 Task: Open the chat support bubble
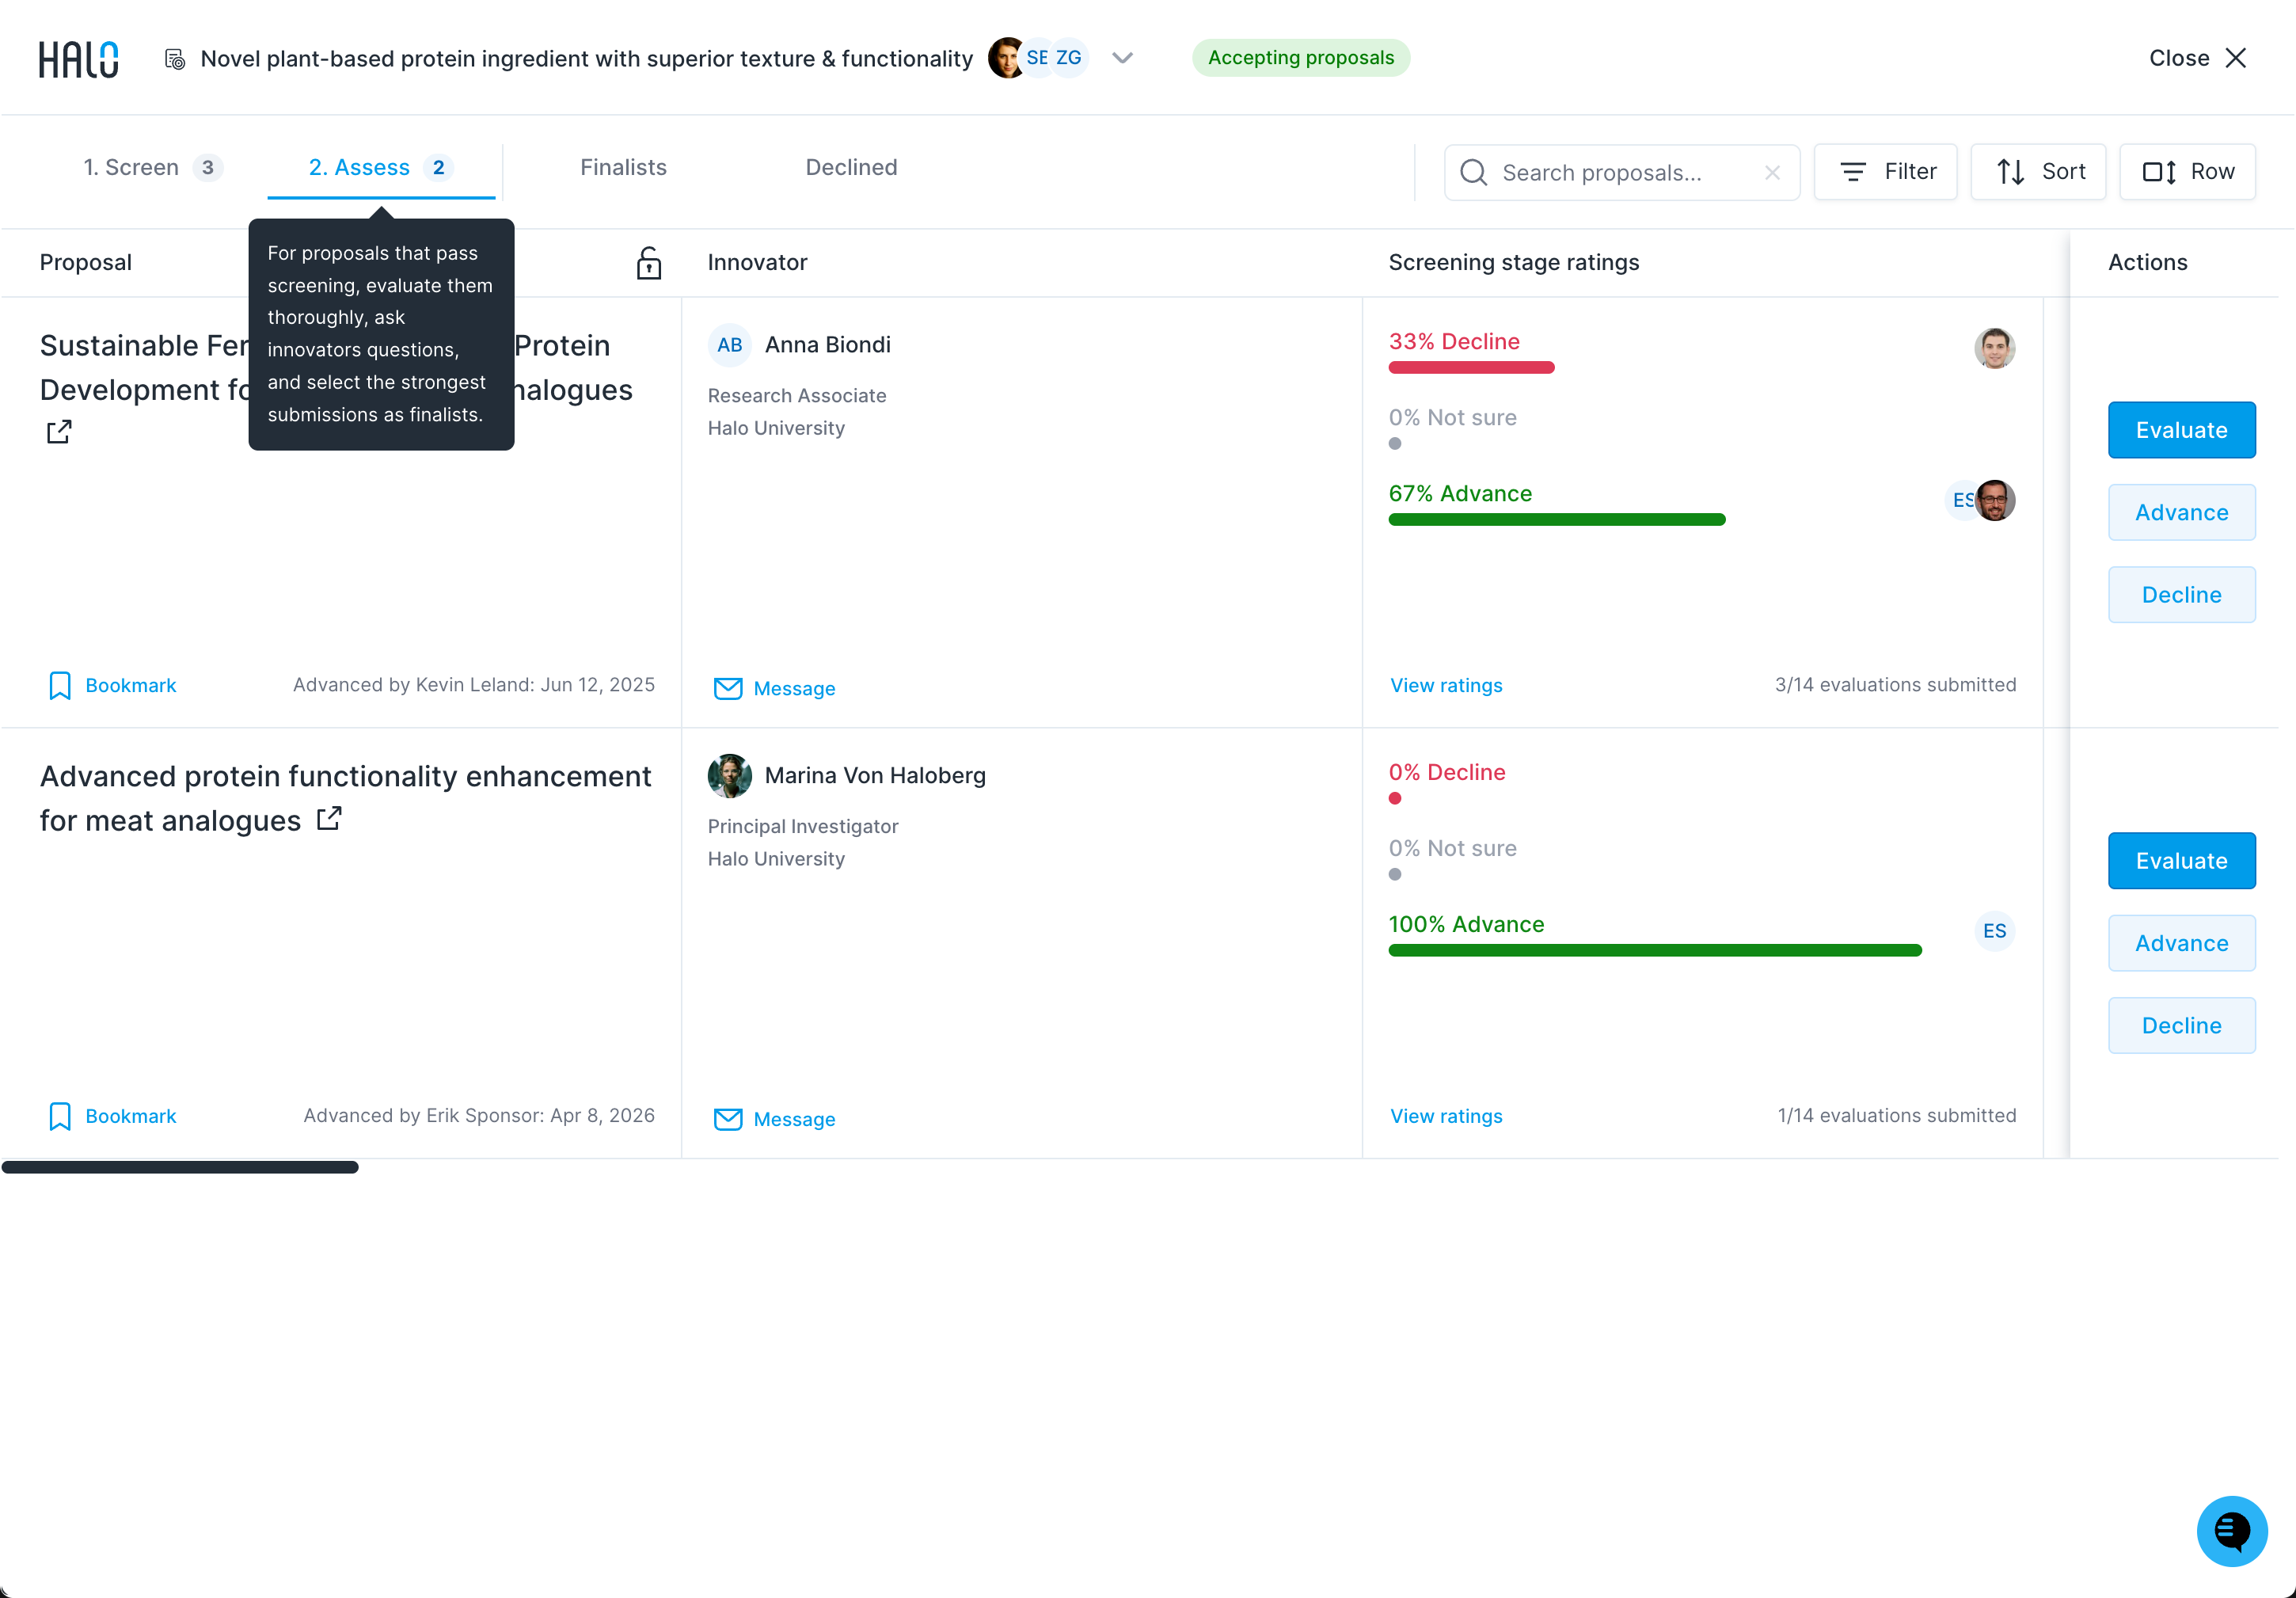[2231, 1531]
